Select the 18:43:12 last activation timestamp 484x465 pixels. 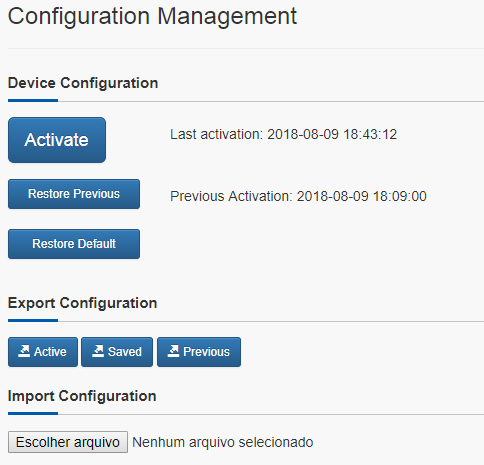(370, 134)
